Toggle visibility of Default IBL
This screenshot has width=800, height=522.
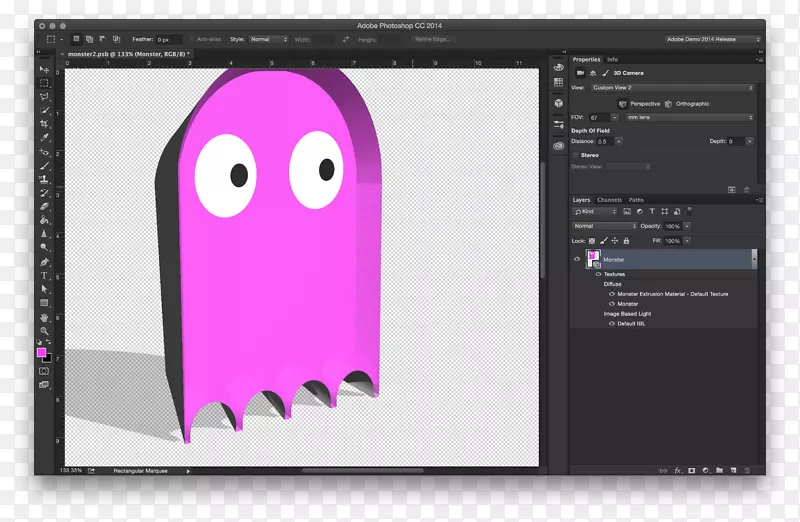pyautogui.click(x=612, y=324)
